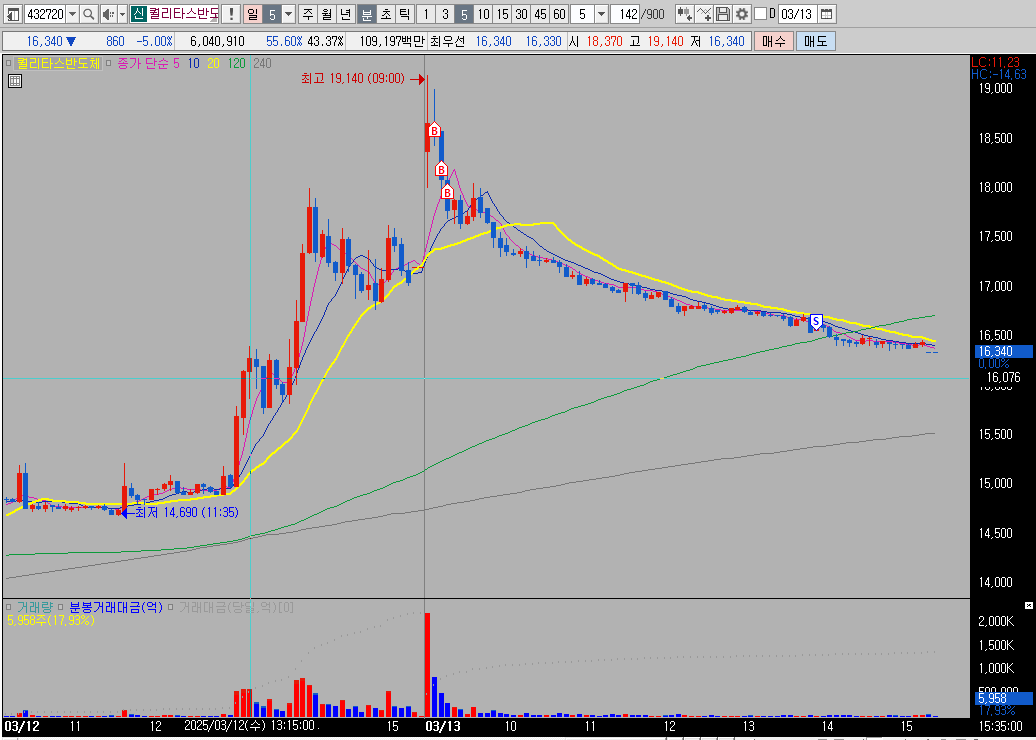Click the speaker sound alert icon

point(107,13)
